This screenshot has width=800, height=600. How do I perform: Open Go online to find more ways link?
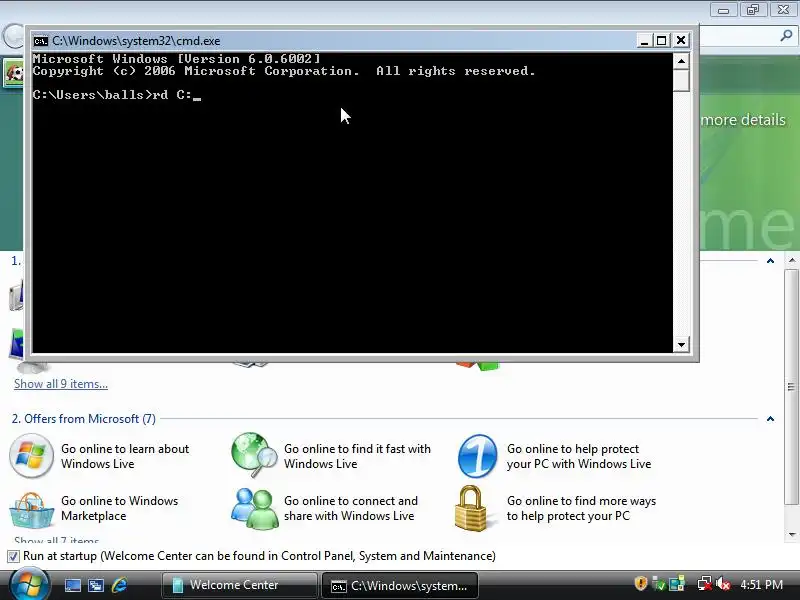coord(581,508)
